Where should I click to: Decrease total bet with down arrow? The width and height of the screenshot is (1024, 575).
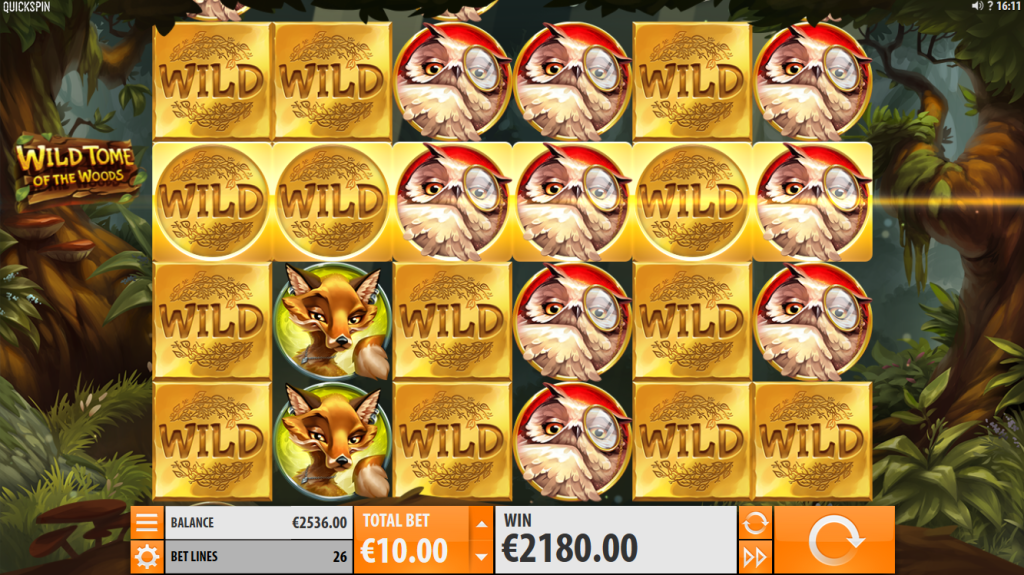click(481, 557)
